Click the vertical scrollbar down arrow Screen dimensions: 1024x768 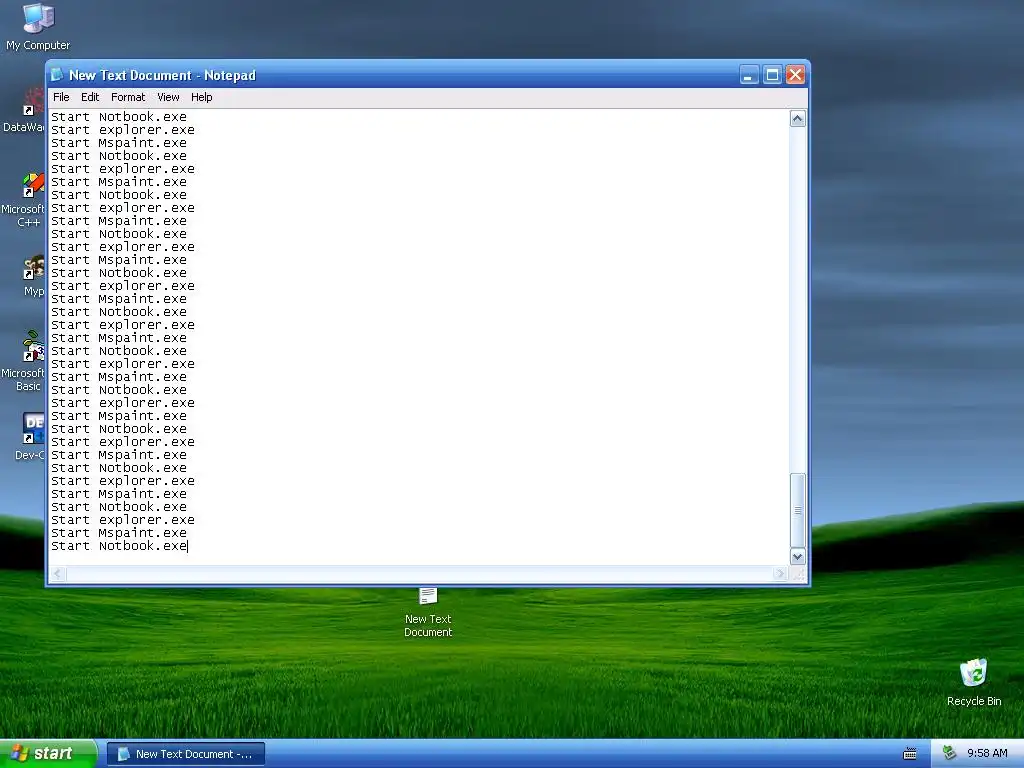point(797,556)
